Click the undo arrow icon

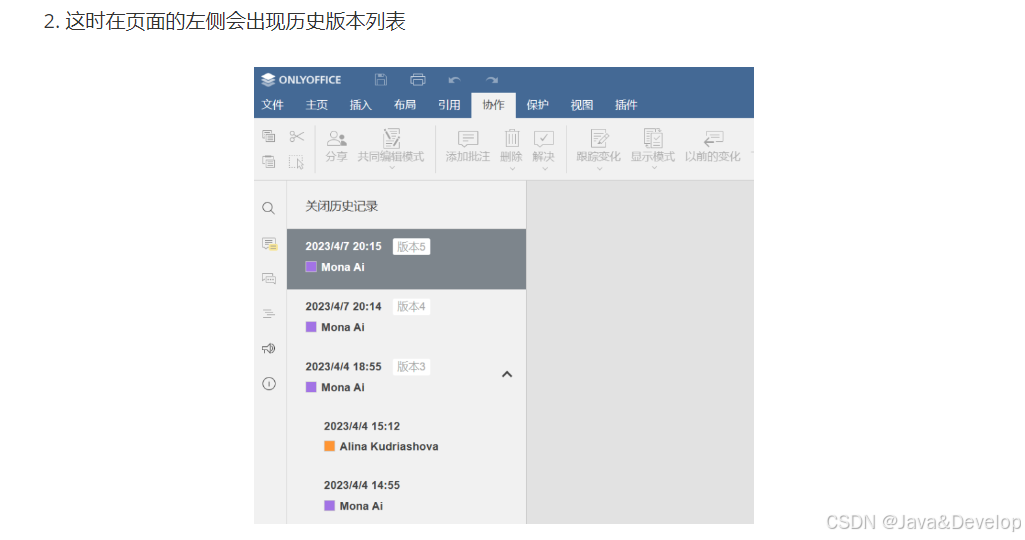click(454, 80)
